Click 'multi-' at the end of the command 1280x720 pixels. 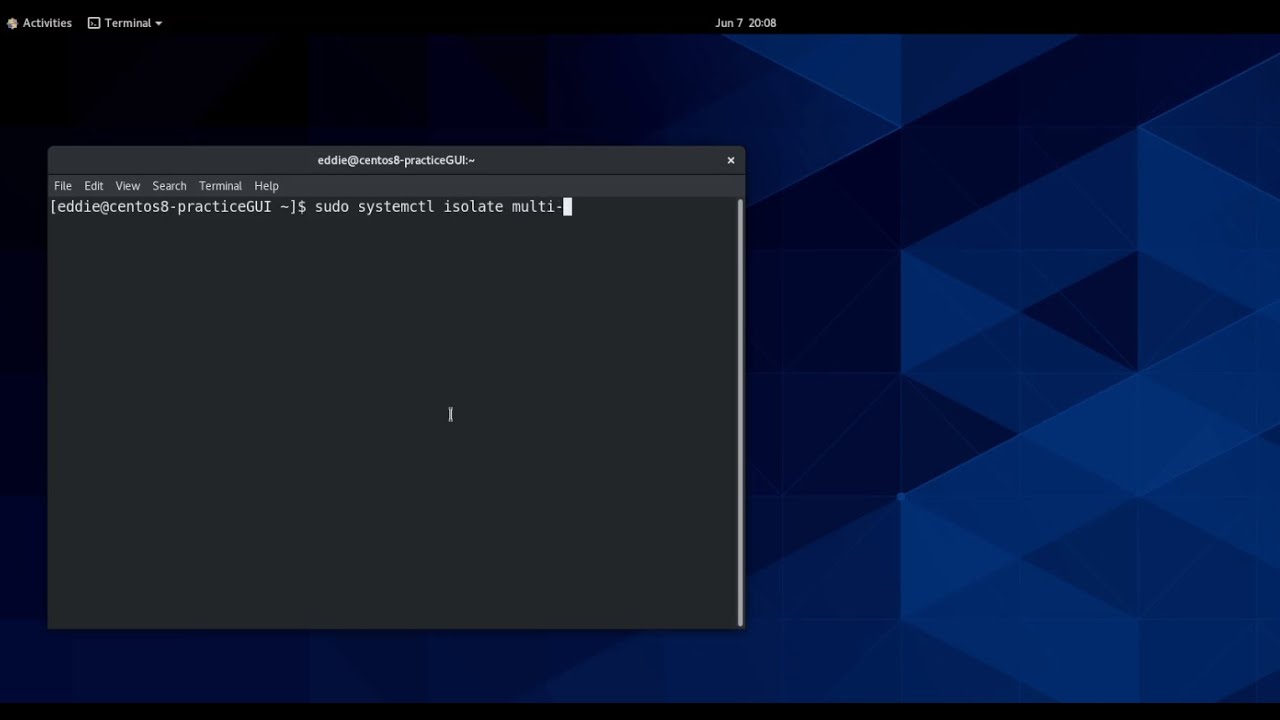pos(537,207)
